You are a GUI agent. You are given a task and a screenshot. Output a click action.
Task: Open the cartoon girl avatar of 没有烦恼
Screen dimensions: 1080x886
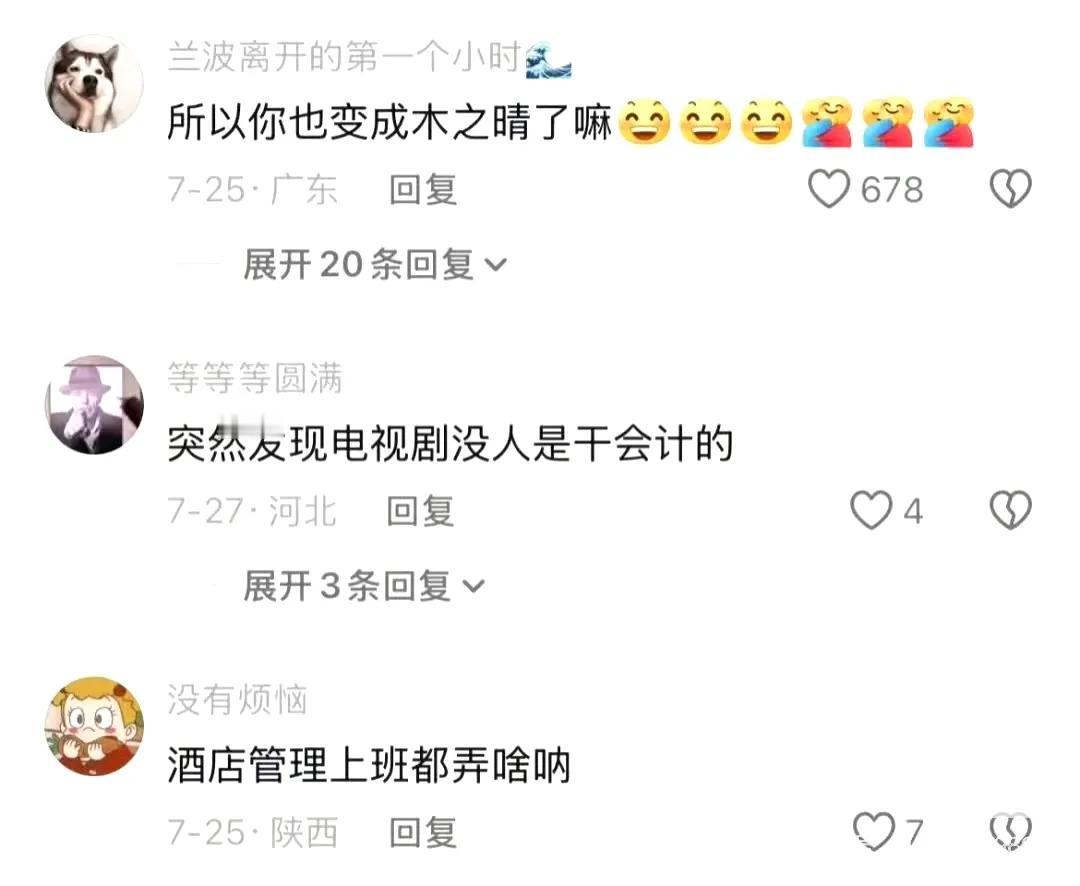[94, 726]
